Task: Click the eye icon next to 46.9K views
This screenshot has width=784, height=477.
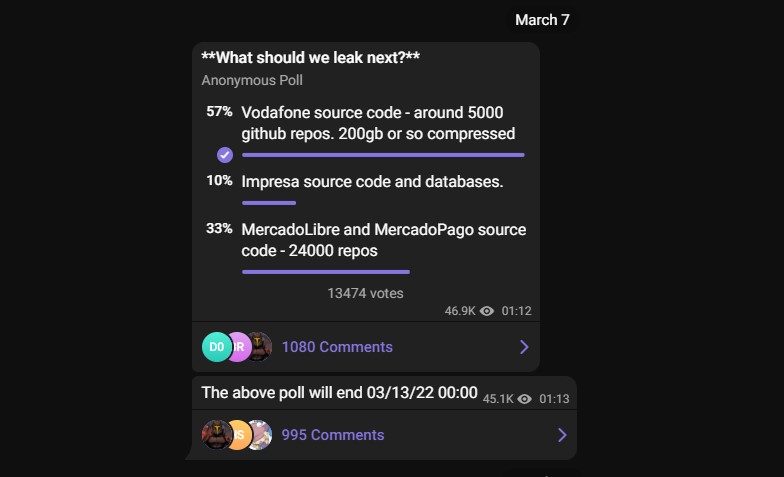Action: 487,311
